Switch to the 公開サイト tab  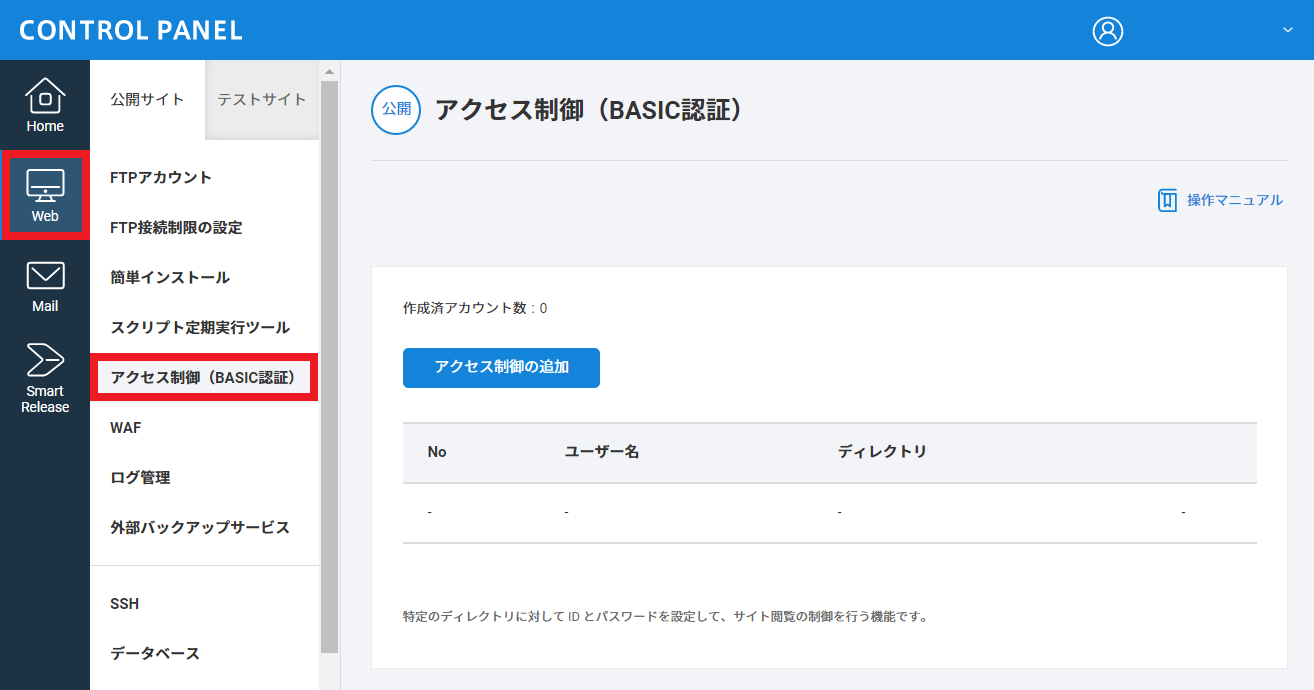pyautogui.click(x=147, y=100)
